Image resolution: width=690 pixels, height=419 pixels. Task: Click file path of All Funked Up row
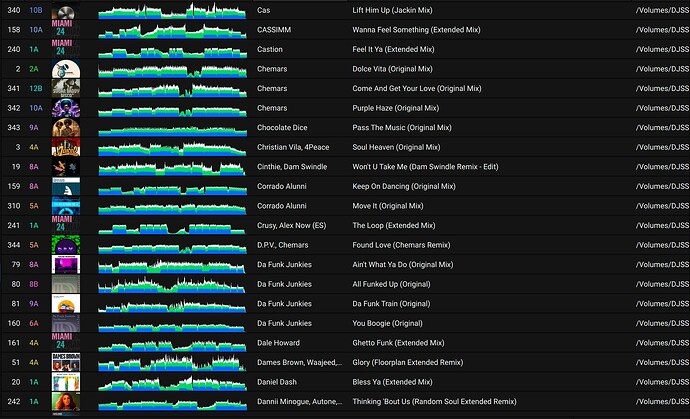tap(661, 284)
